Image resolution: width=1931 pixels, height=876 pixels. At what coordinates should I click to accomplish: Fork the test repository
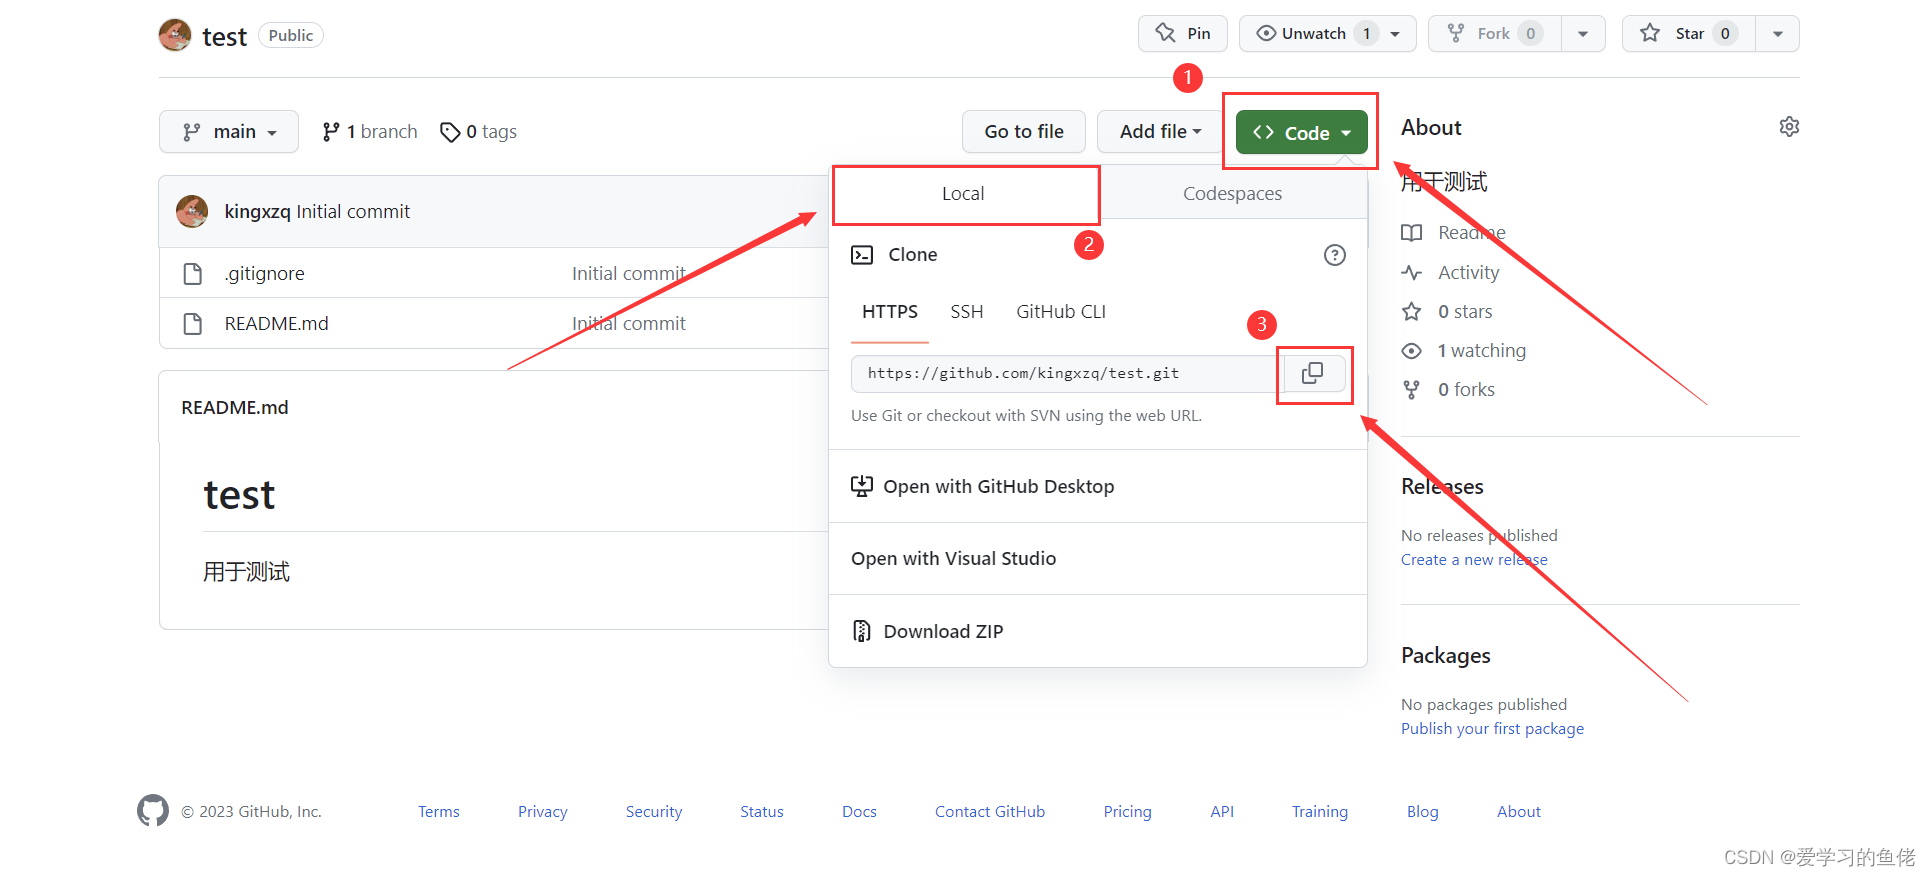click(1494, 33)
